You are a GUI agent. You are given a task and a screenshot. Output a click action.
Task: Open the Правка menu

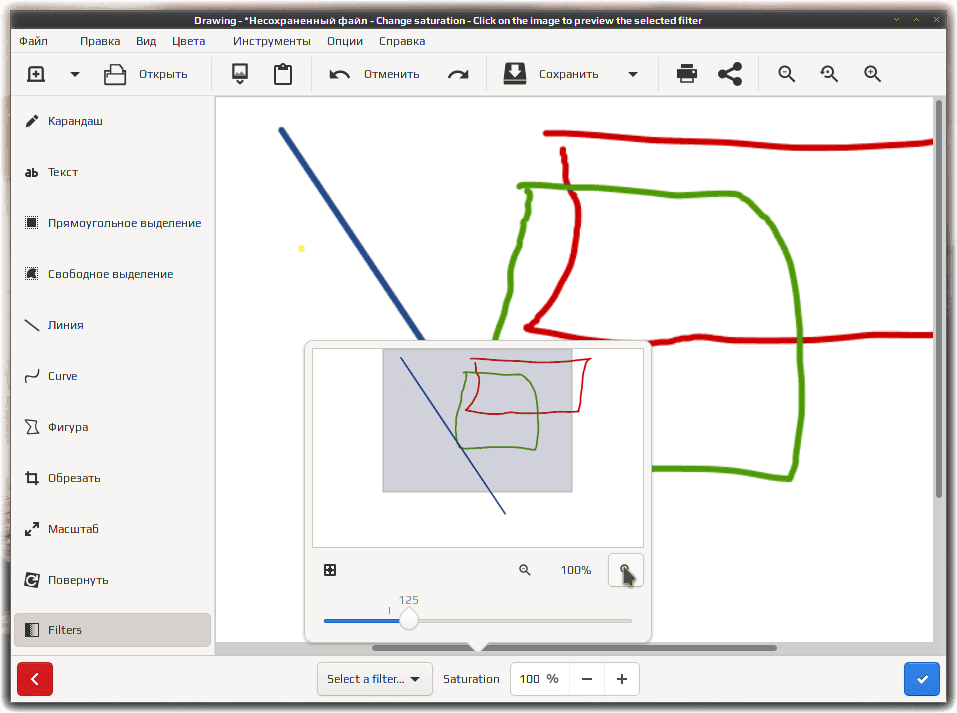[x=100, y=41]
